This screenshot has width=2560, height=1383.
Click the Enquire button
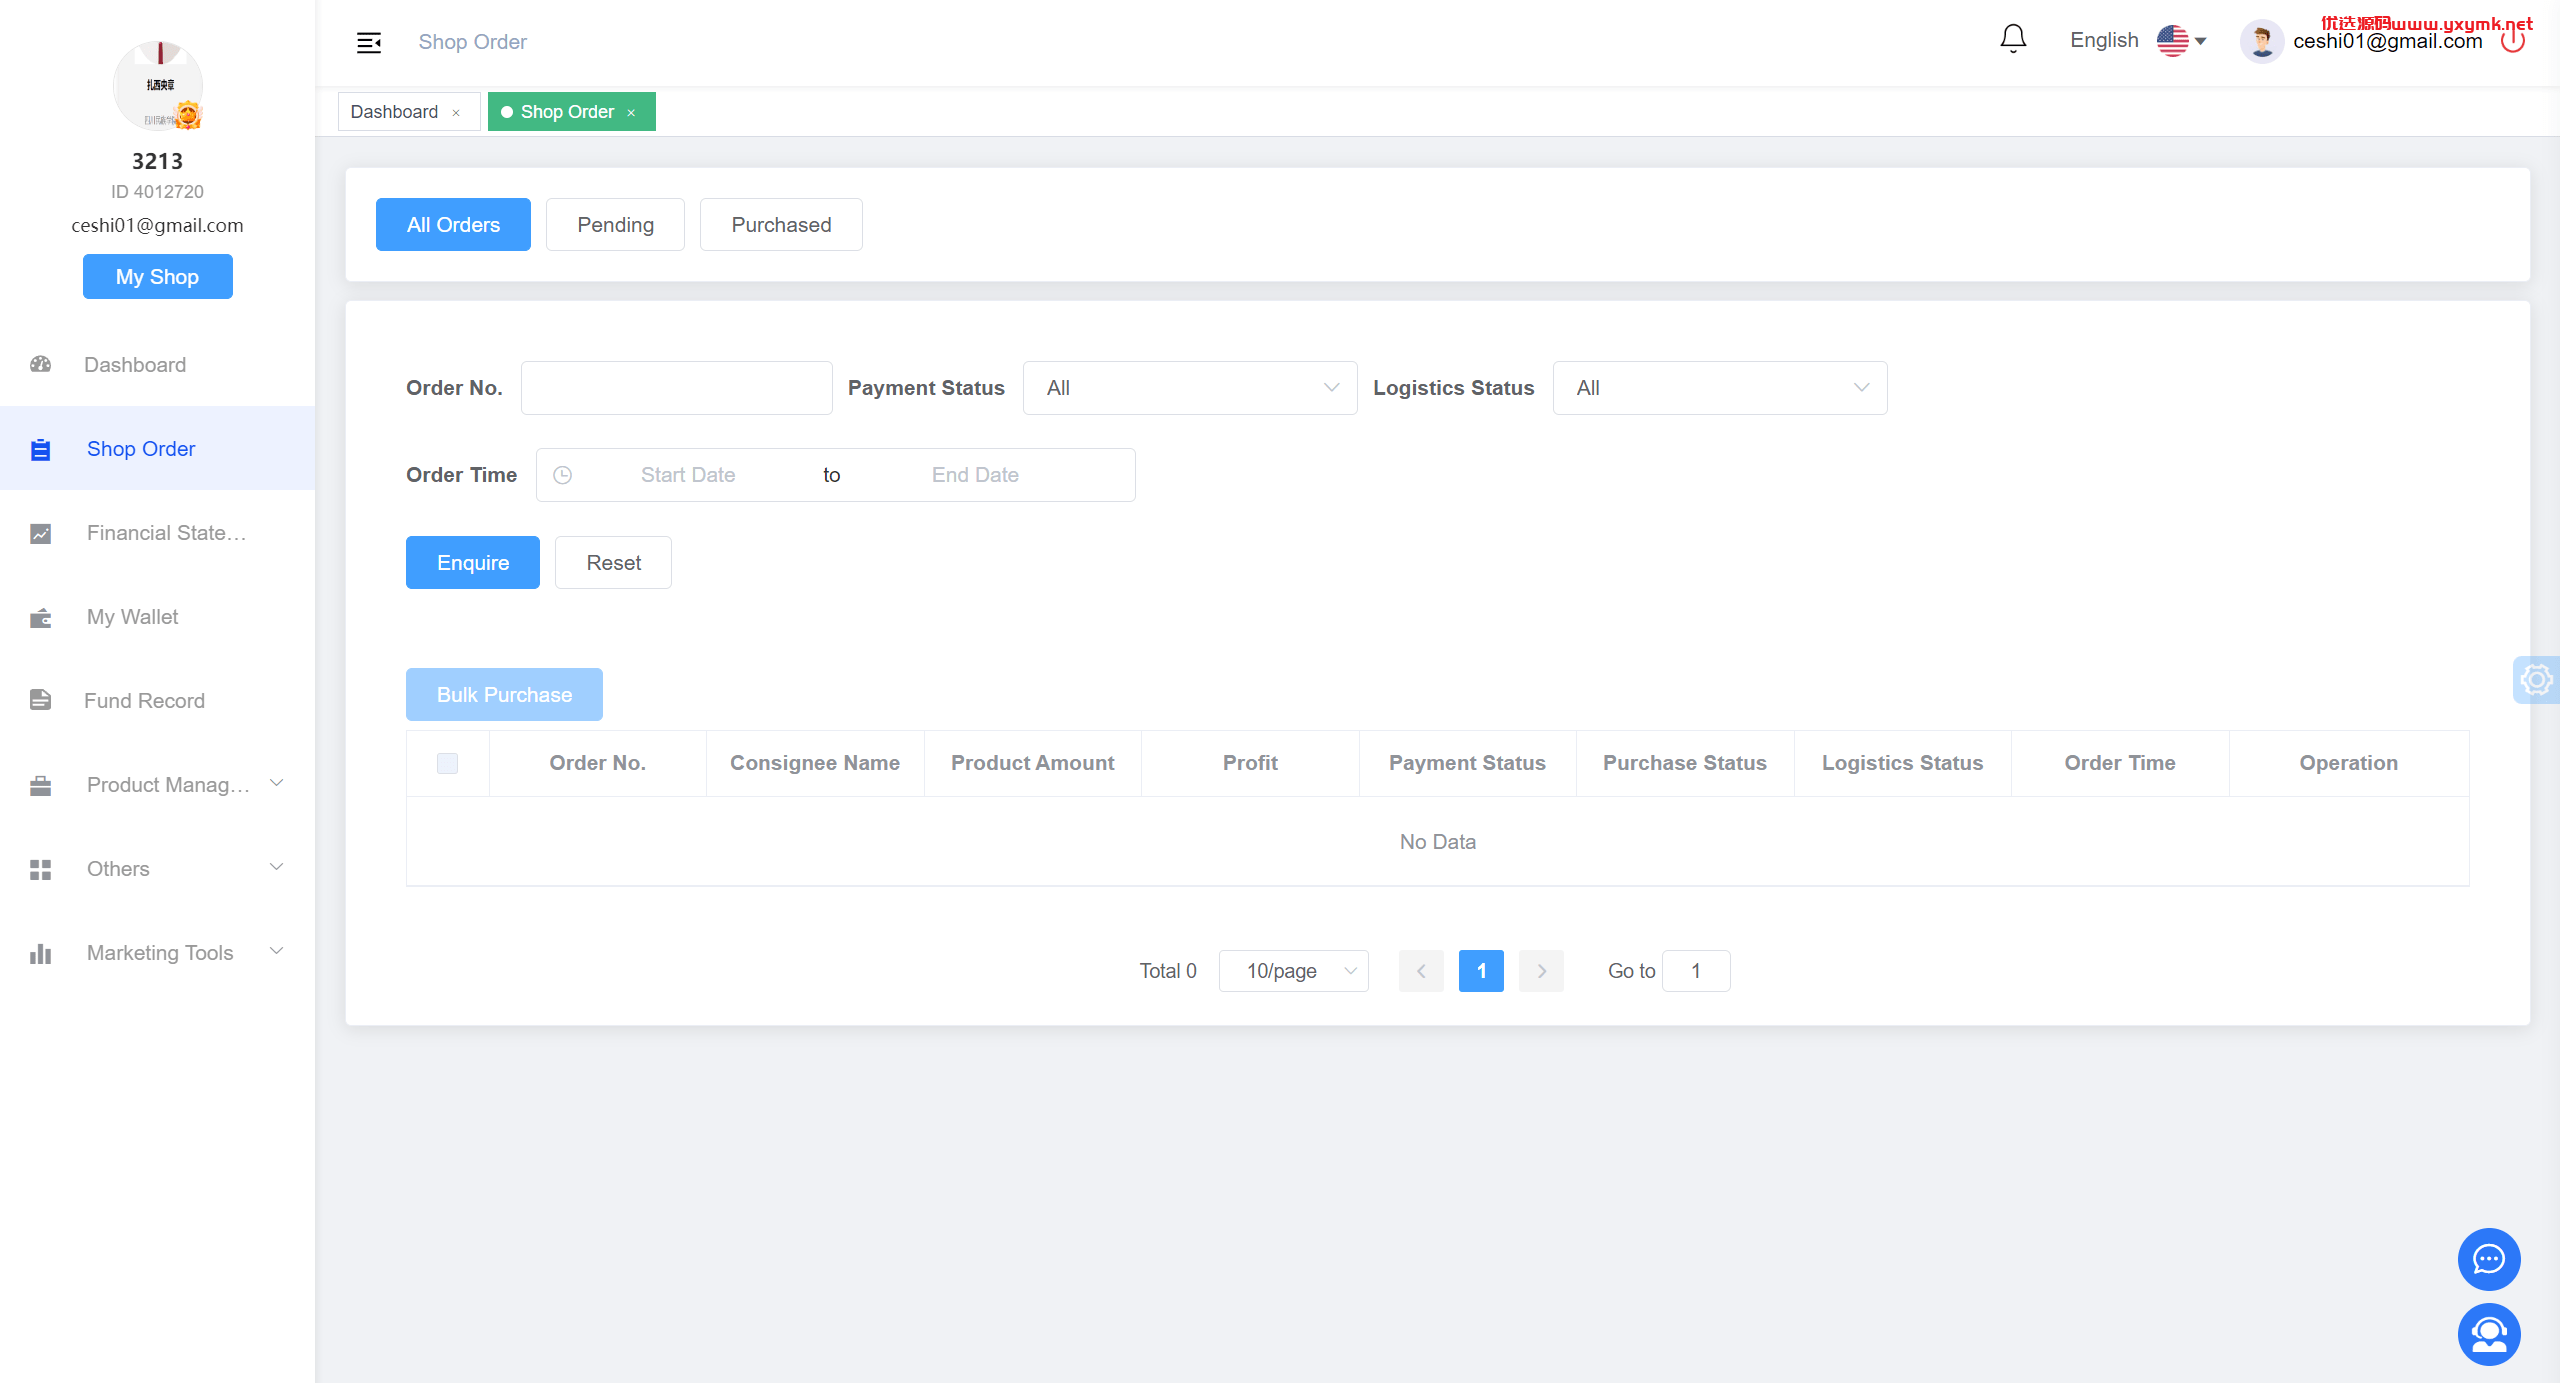(x=473, y=563)
